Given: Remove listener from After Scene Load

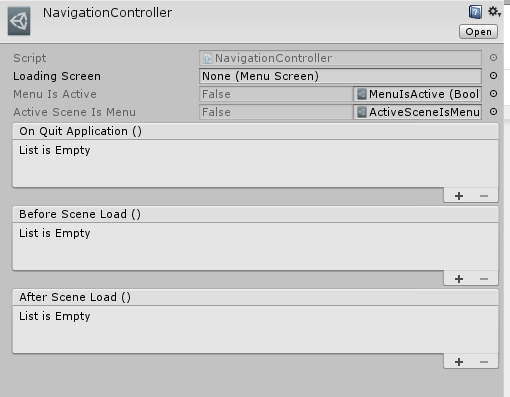Looking at the screenshot, I should click(x=484, y=362).
